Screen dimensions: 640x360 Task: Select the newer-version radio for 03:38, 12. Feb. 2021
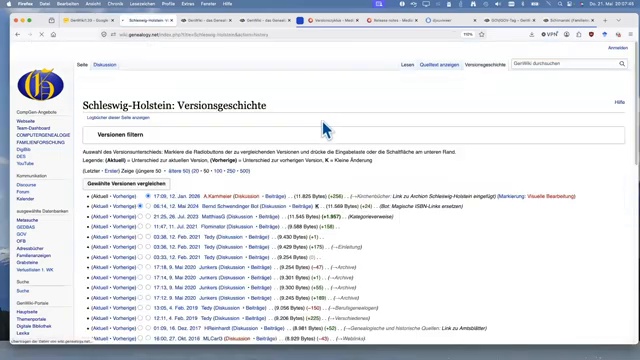148,237
